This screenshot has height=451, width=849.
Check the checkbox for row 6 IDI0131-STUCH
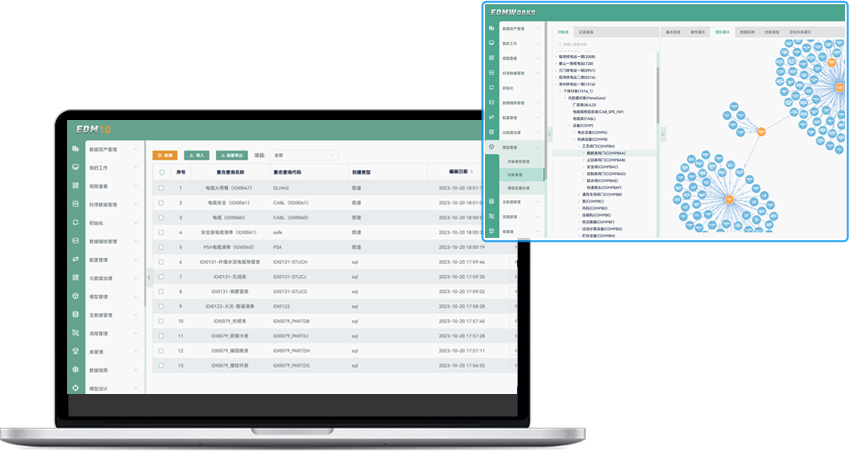[161, 262]
